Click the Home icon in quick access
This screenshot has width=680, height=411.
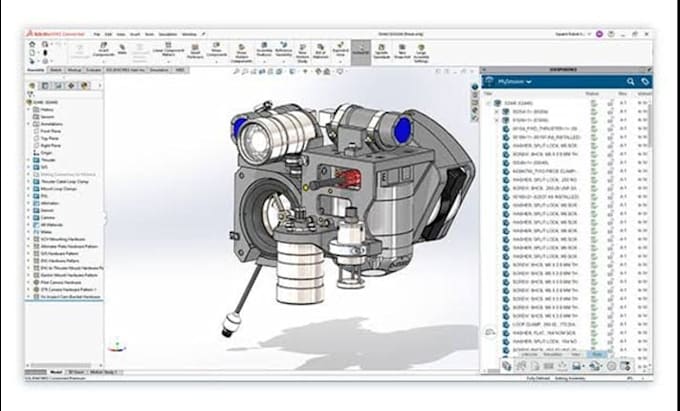click(32, 44)
